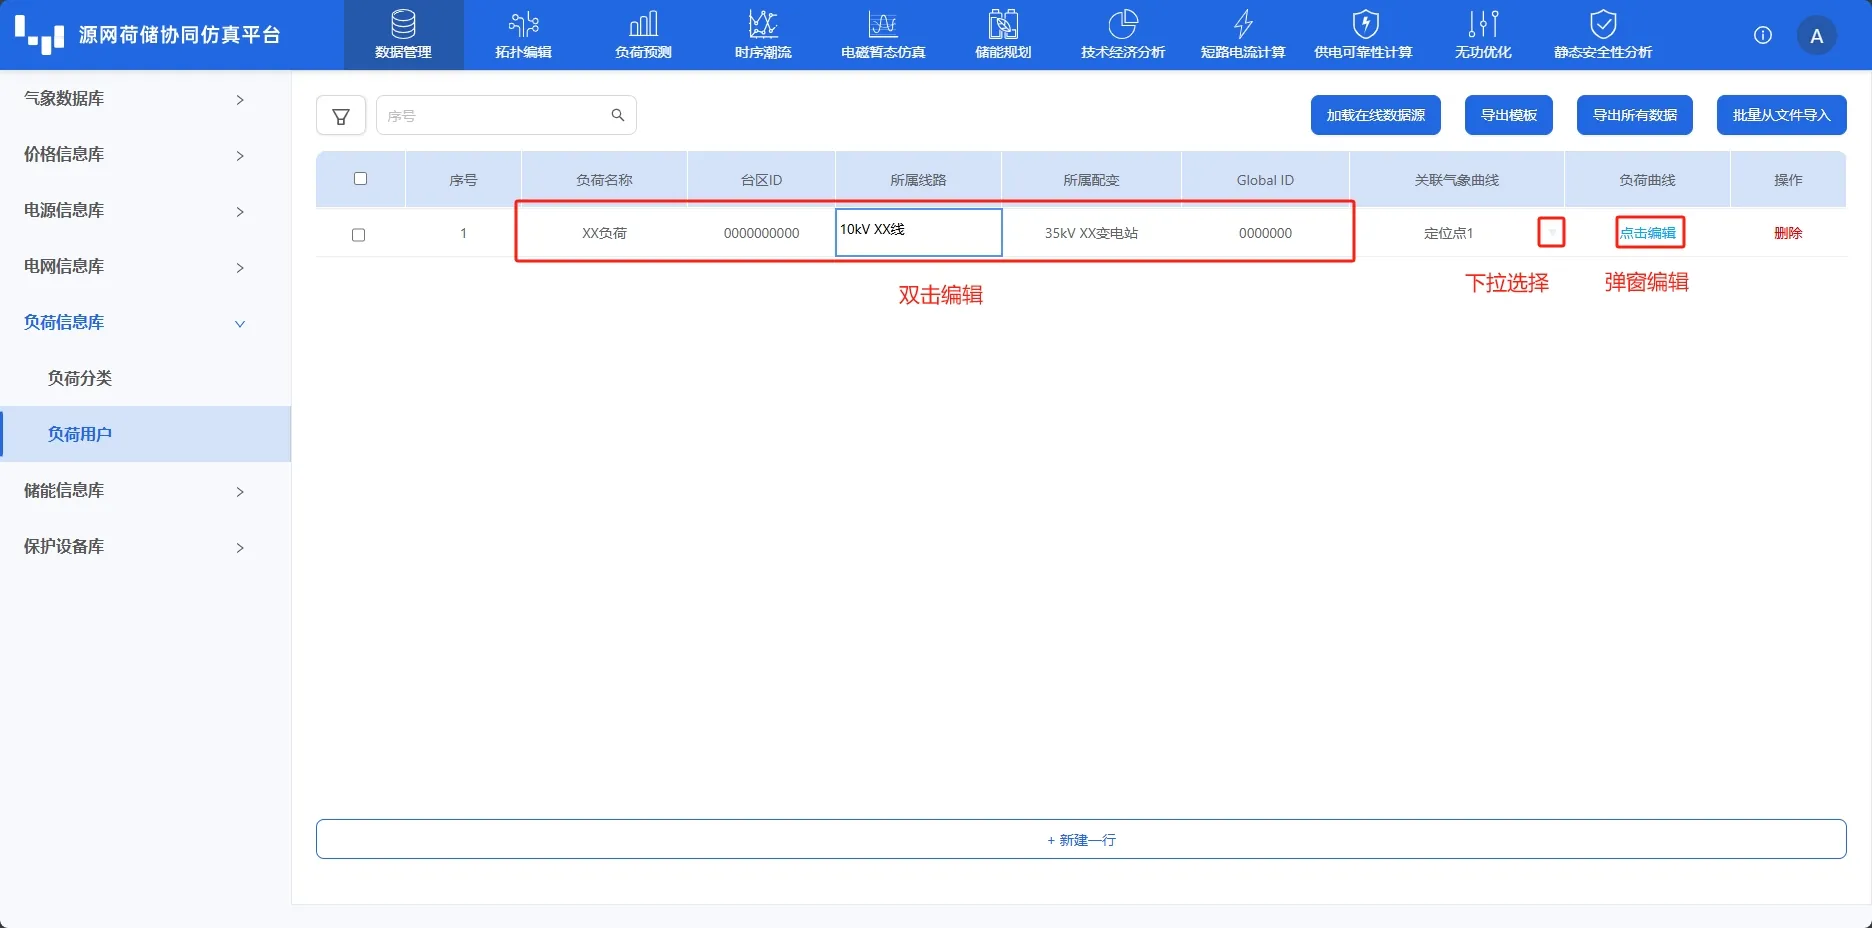Screen dimensions: 1872x928
Task: Click the 所属线路 column header
Action: pos(918,180)
